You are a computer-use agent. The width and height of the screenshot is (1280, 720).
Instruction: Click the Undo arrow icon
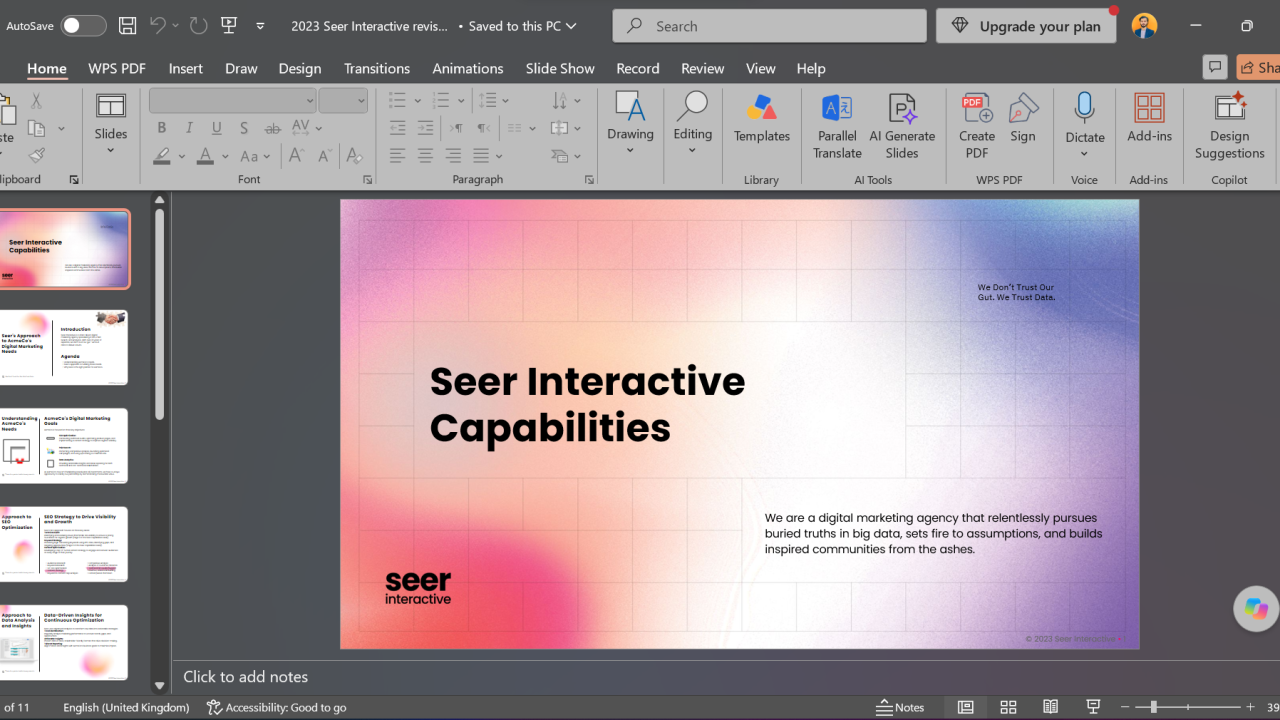tap(157, 25)
